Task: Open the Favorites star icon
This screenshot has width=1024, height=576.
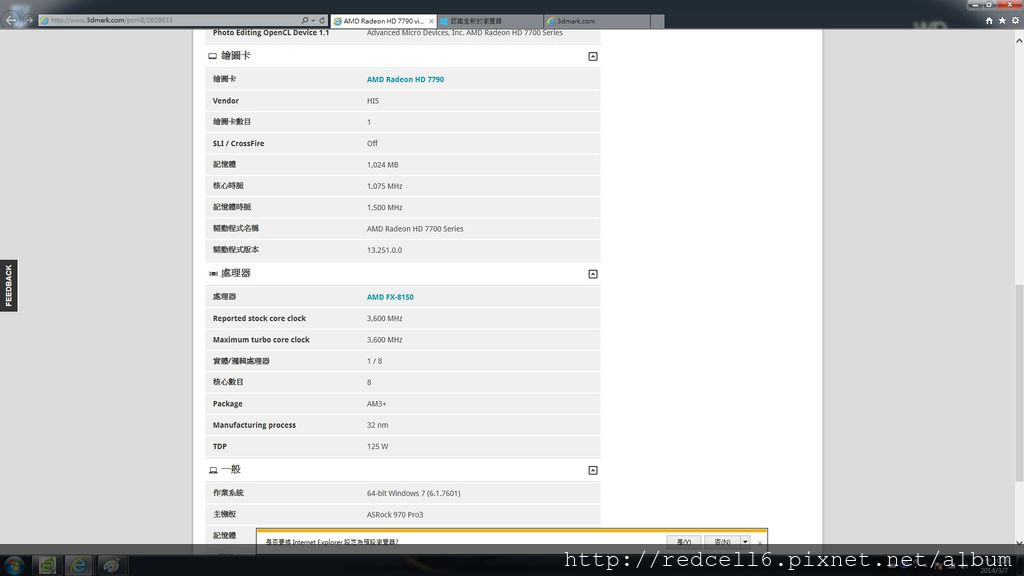Action: pos(1002,21)
